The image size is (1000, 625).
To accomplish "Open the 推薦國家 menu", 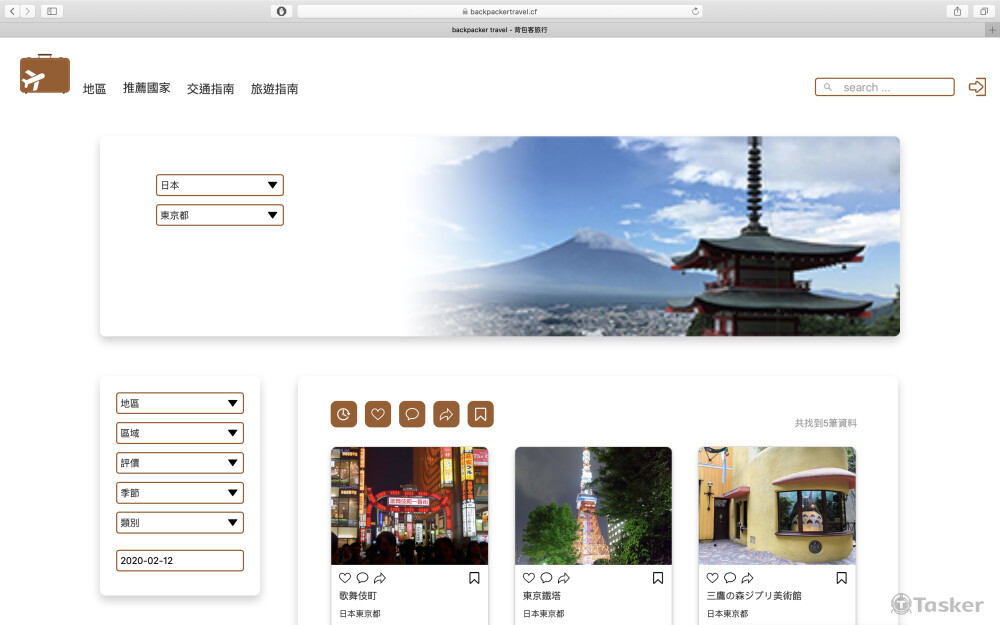I will coord(146,88).
